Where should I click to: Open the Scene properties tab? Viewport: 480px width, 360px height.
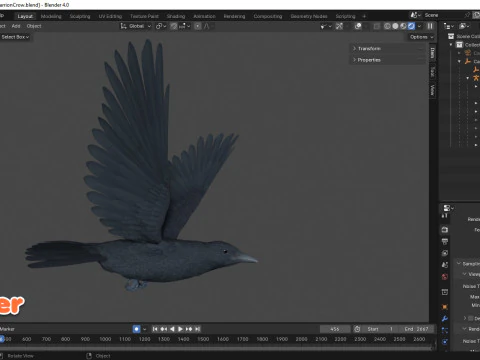tap(445, 265)
